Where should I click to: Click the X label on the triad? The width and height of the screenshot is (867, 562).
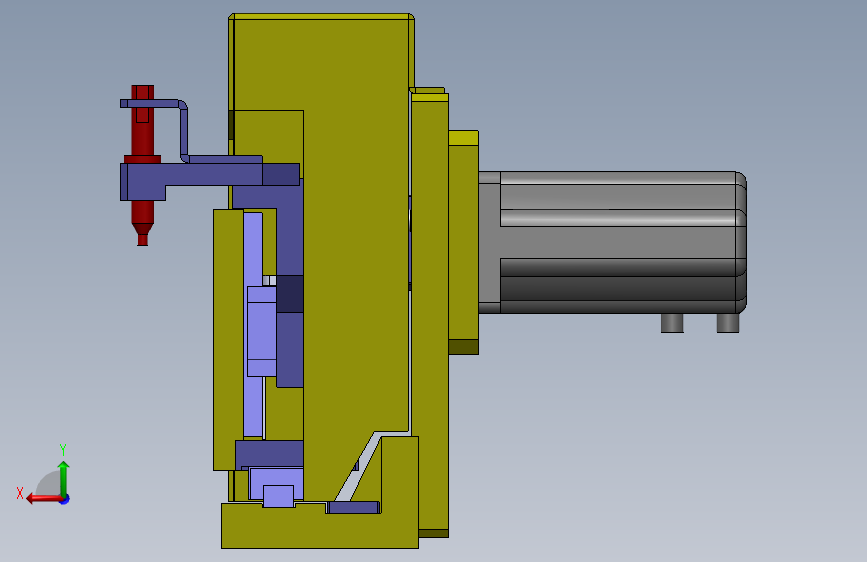tap(20, 493)
